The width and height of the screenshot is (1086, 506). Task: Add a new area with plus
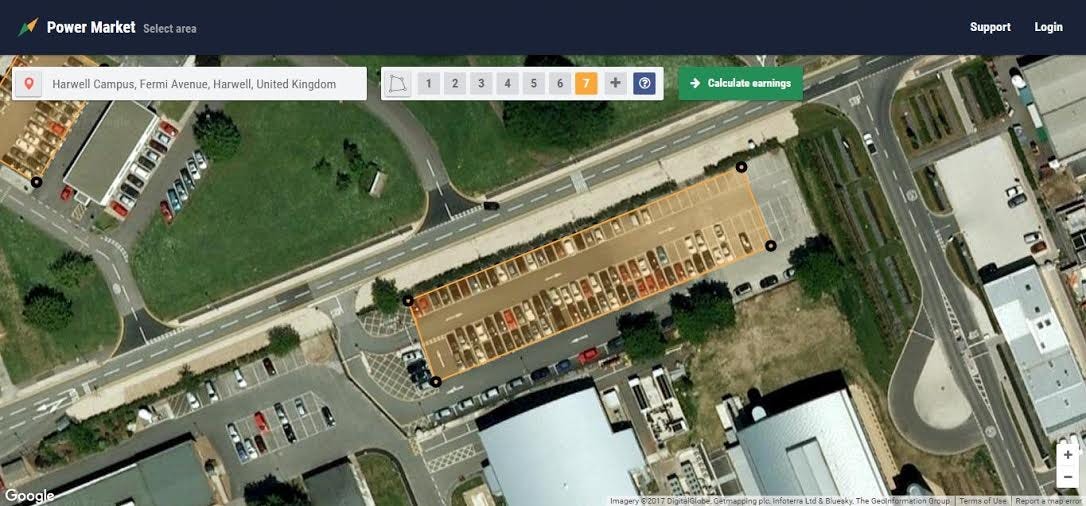coord(615,84)
